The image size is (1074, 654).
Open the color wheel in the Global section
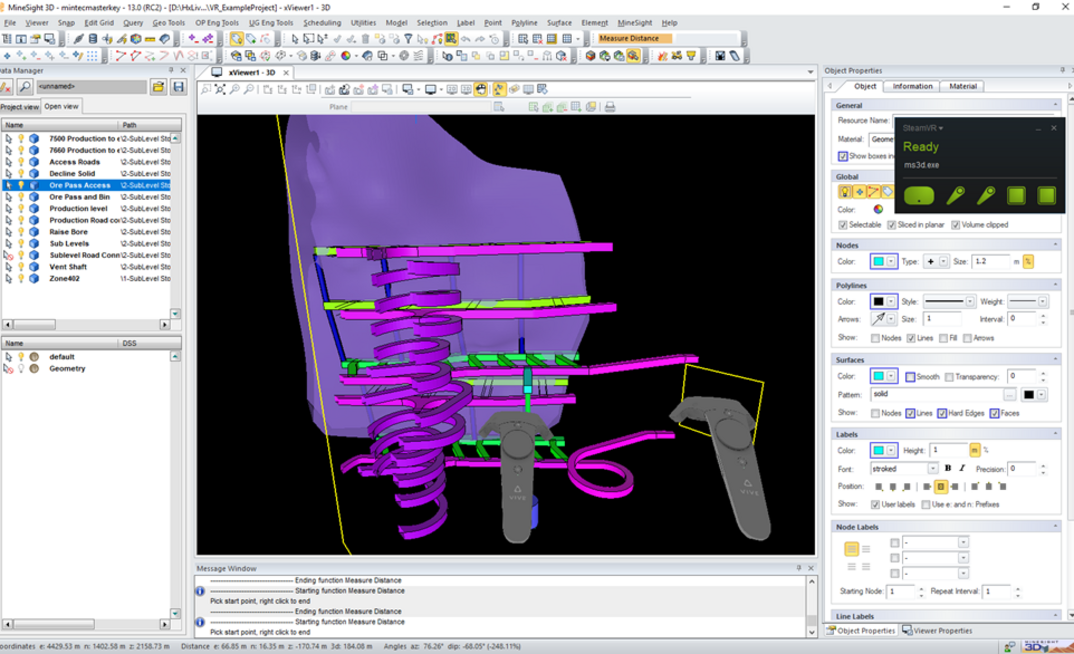(878, 209)
